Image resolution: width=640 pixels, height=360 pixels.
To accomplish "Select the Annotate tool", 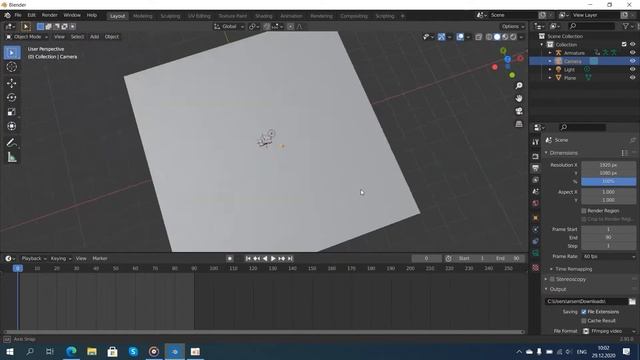I will pos(12,143).
